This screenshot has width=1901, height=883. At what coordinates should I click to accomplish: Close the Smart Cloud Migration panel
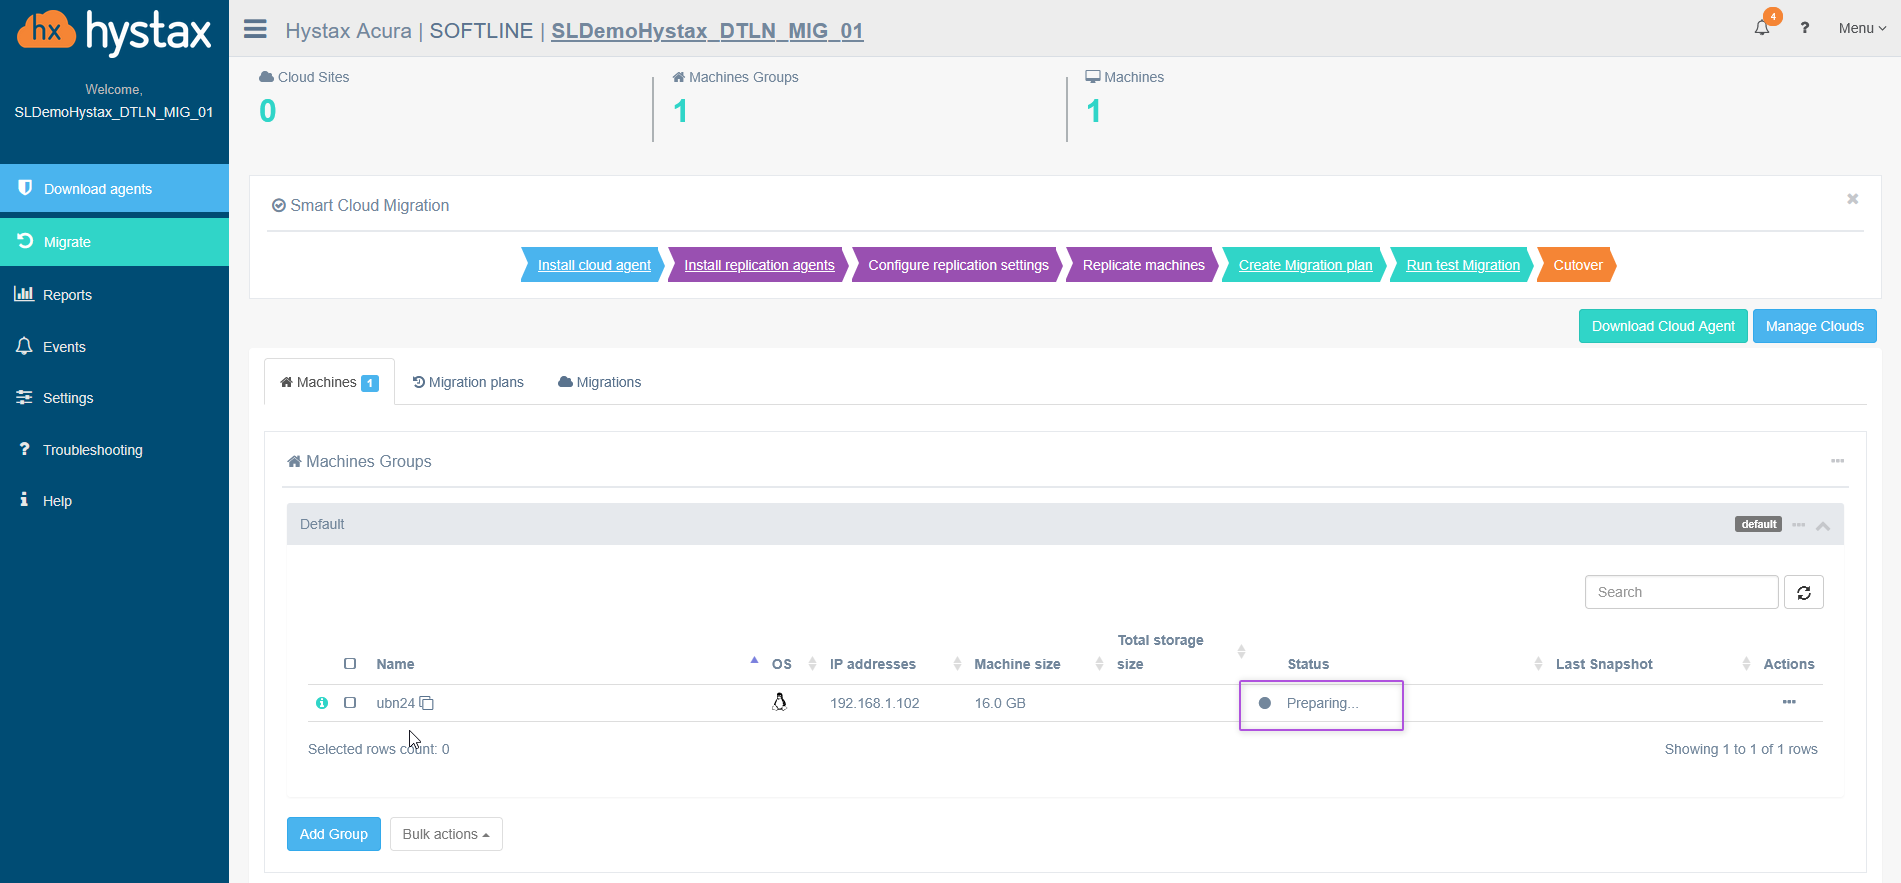pos(1852,199)
